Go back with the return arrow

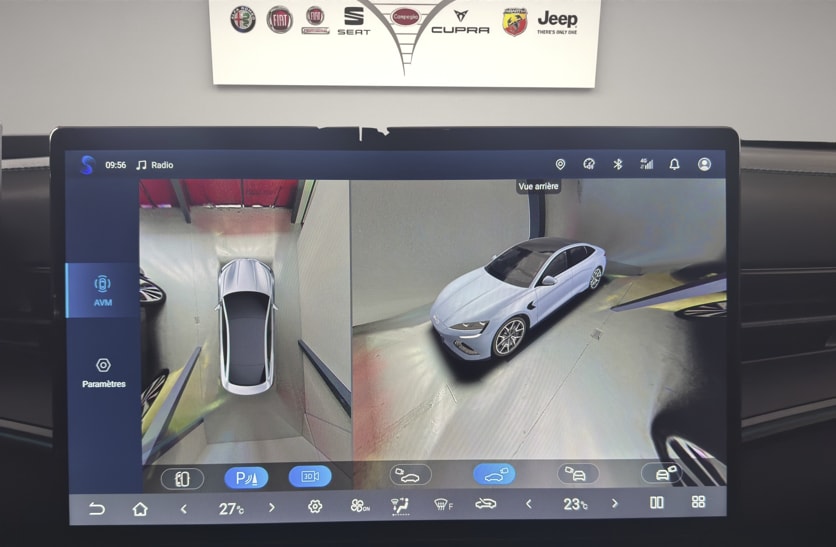coord(97,509)
